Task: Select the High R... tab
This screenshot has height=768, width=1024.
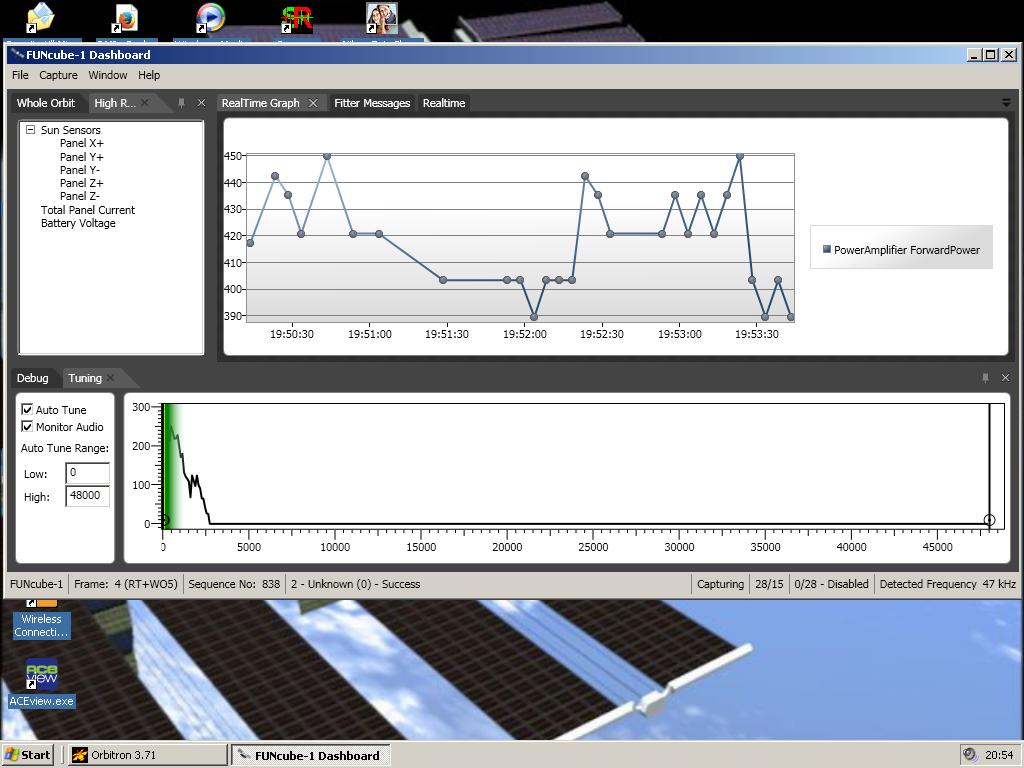Action: coord(115,103)
